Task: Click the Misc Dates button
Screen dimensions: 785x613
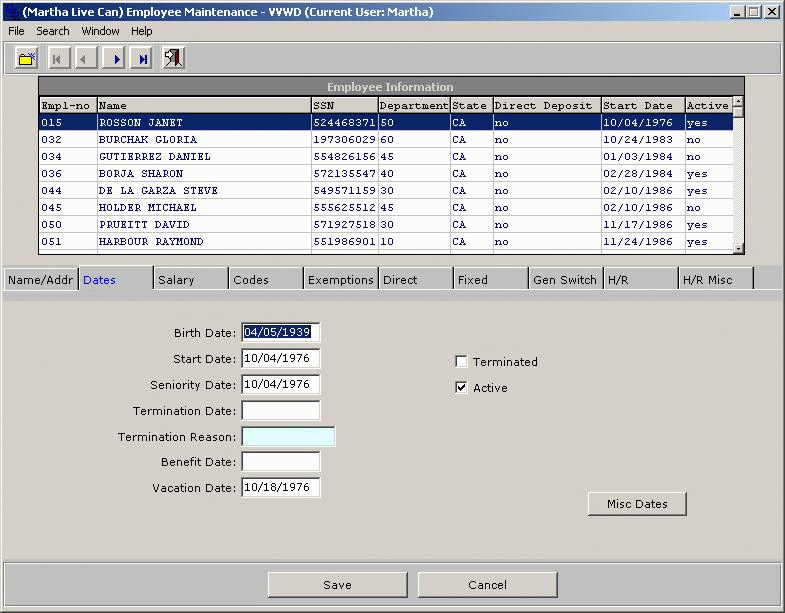Action: coord(637,504)
